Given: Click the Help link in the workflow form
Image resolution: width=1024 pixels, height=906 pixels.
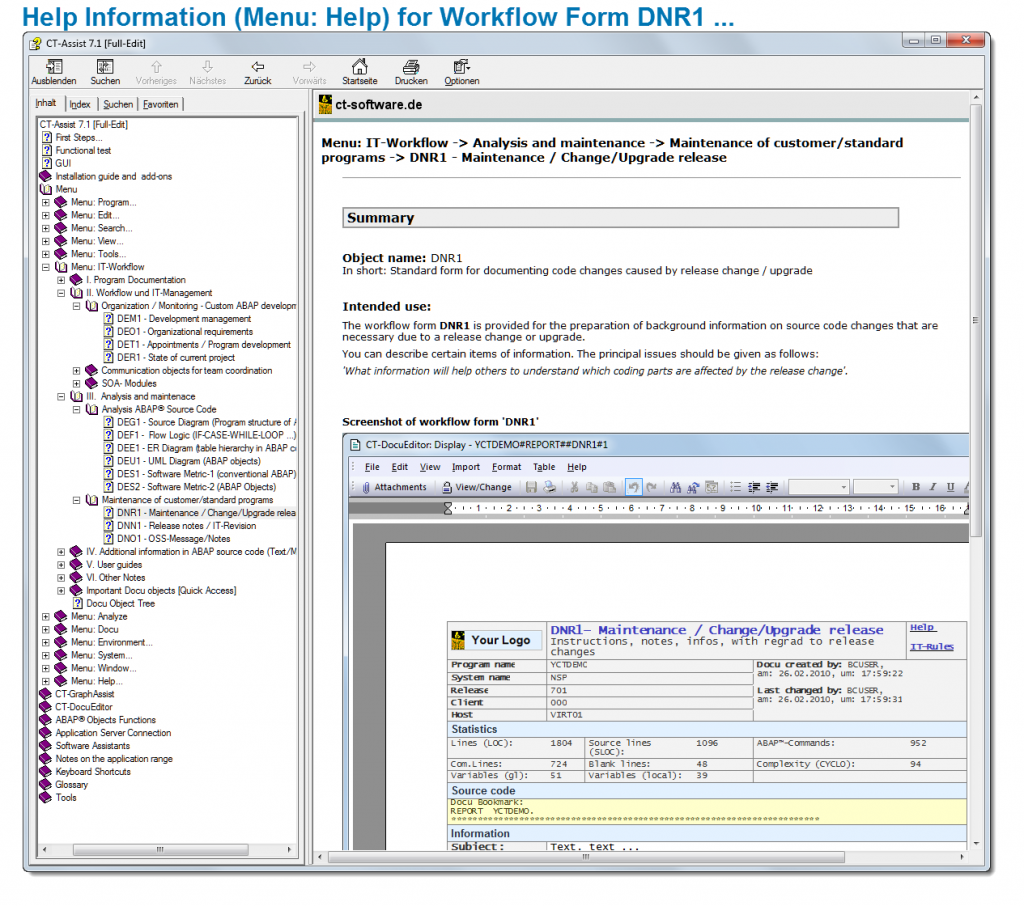Looking at the screenshot, I should pos(921,627).
